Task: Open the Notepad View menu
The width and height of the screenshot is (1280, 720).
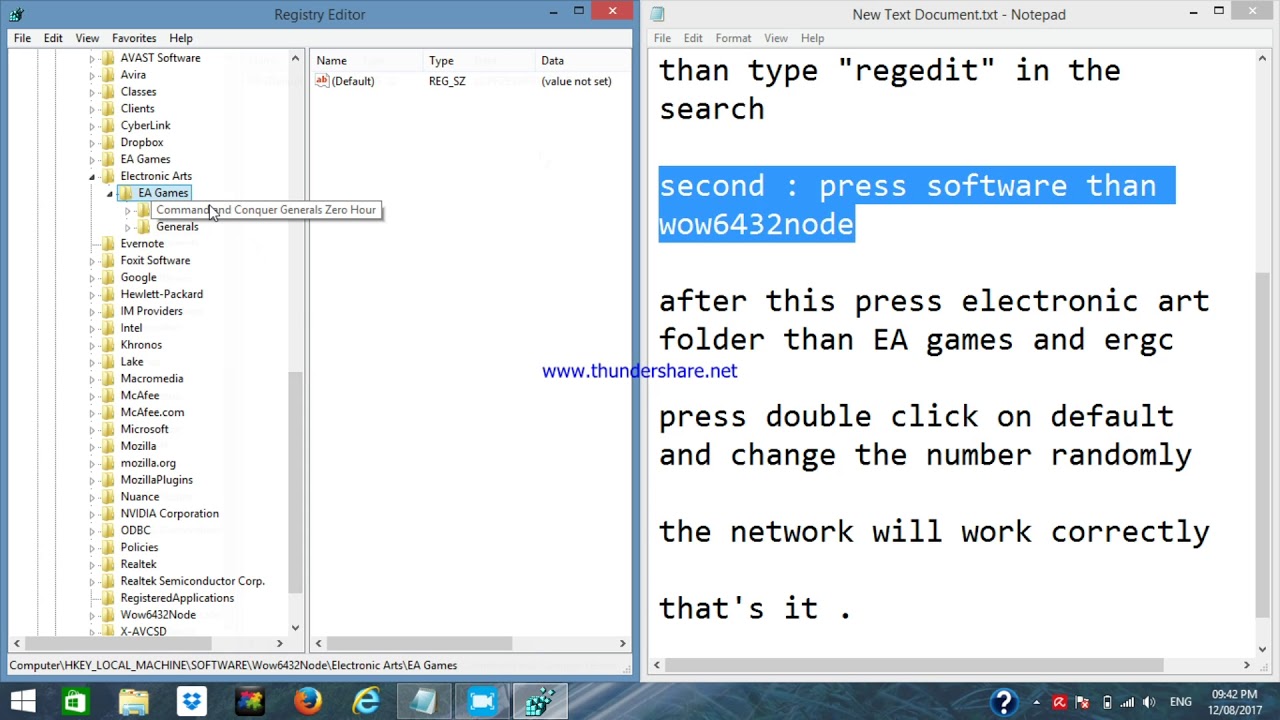Action: (776, 38)
